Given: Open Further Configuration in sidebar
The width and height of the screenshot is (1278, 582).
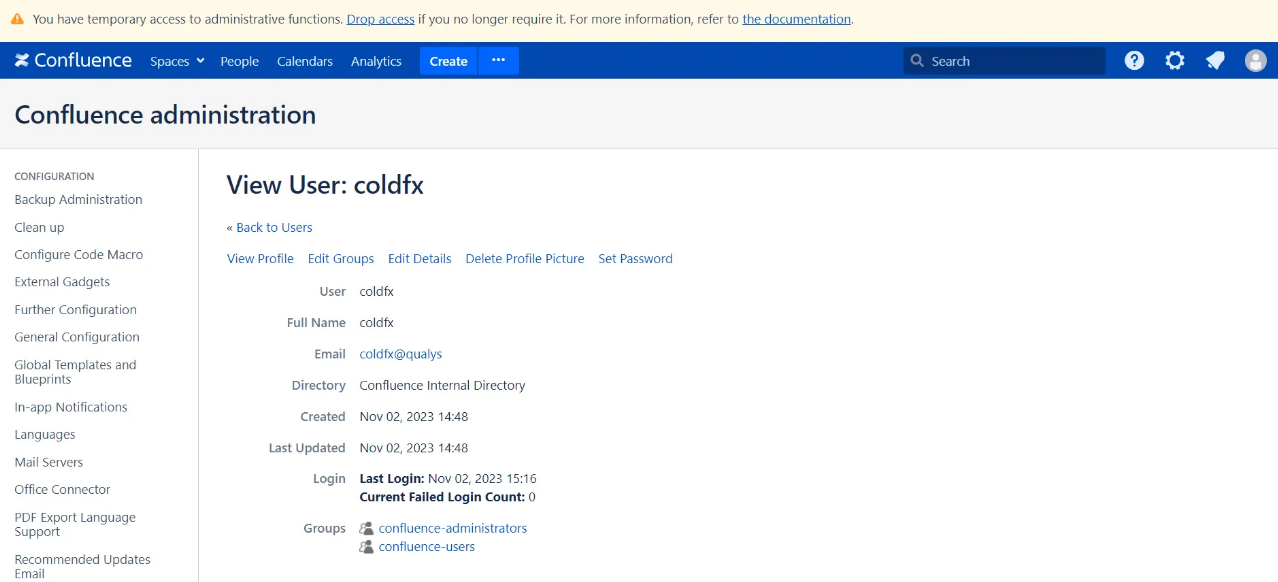Looking at the screenshot, I should click(x=75, y=309).
